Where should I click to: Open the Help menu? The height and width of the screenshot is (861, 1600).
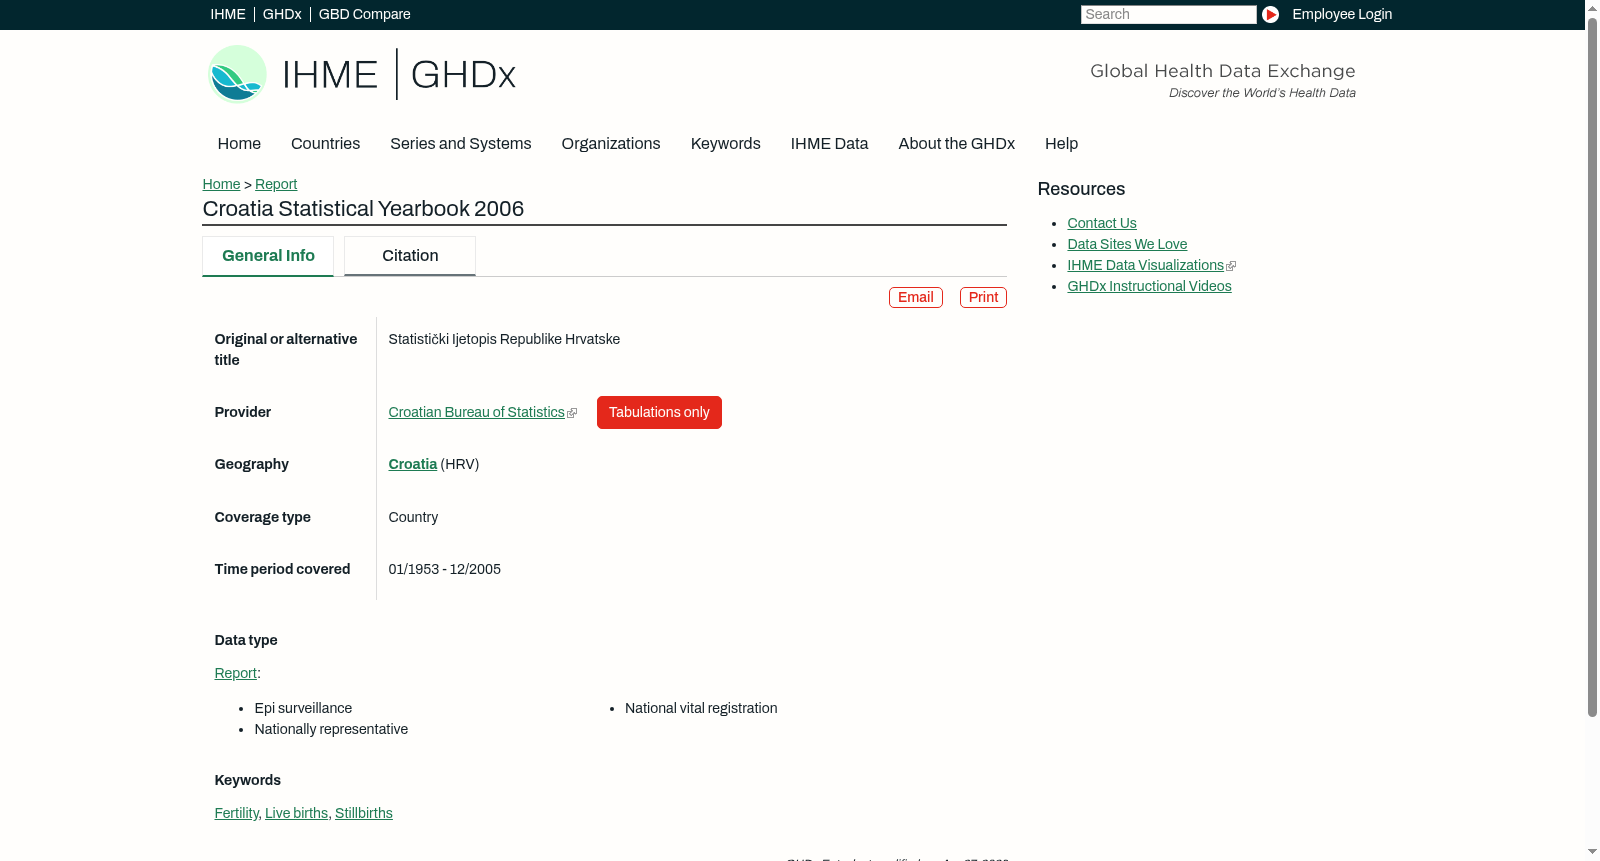point(1061,143)
